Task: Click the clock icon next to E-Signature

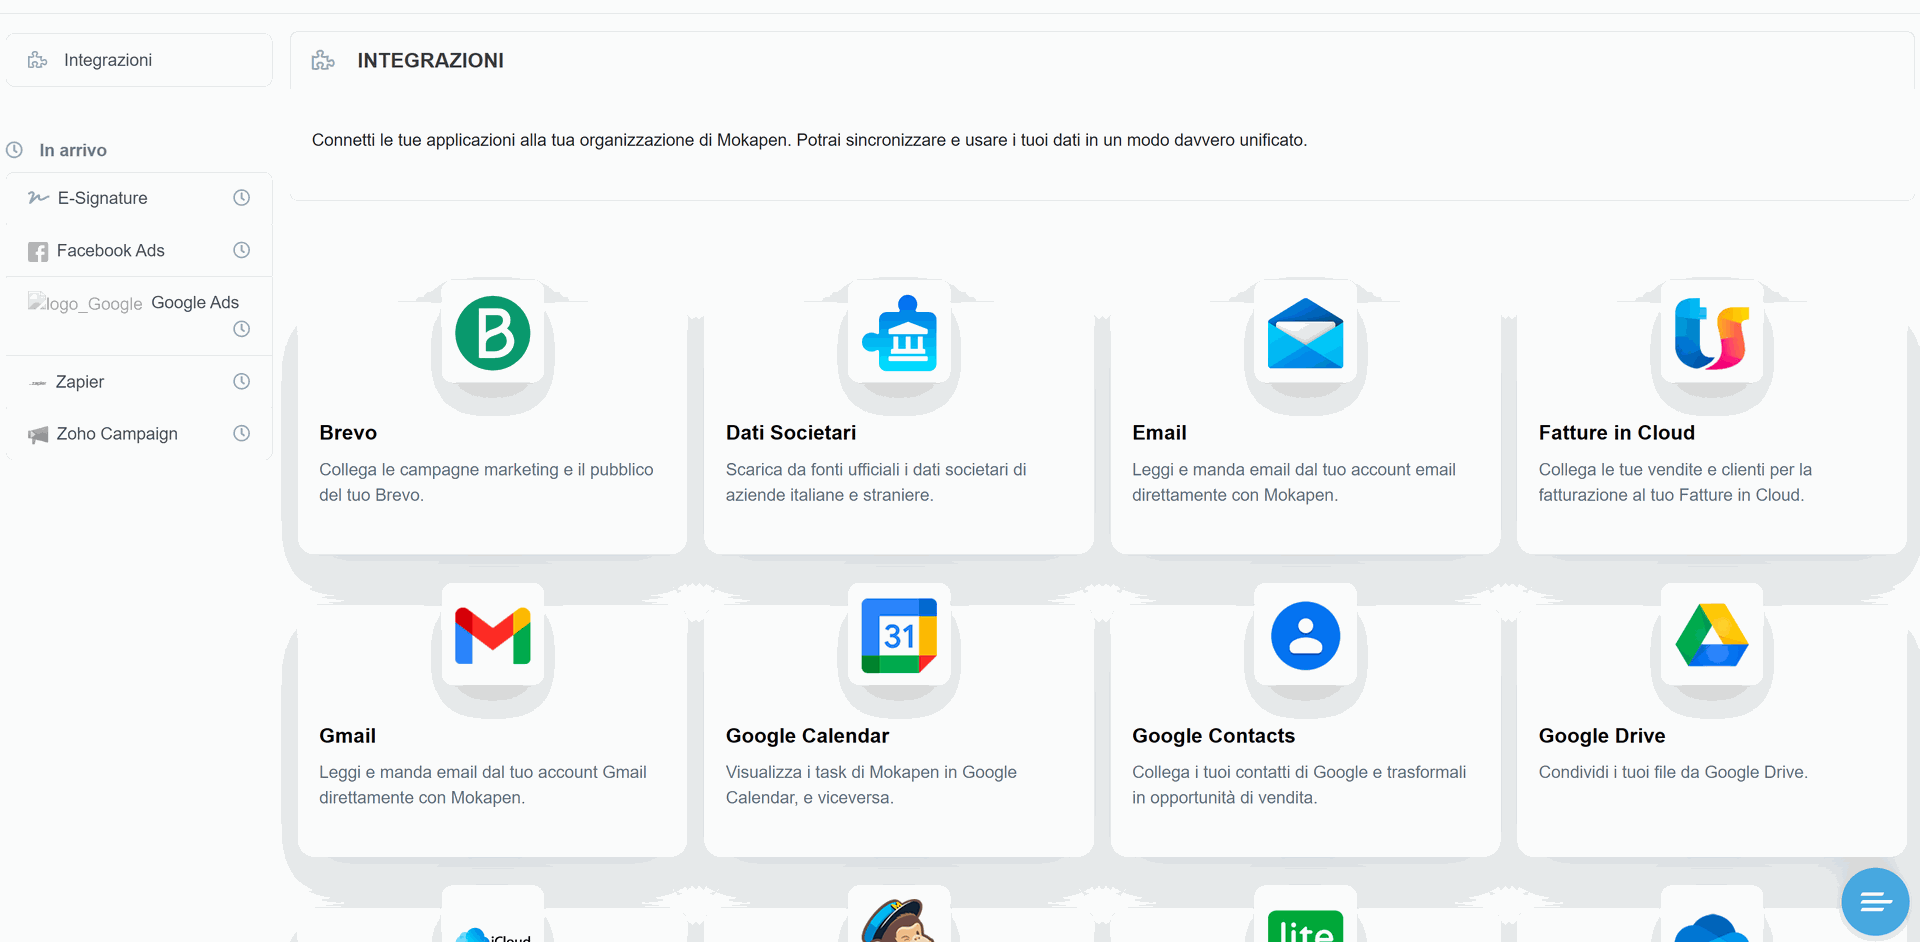Action: (x=241, y=198)
